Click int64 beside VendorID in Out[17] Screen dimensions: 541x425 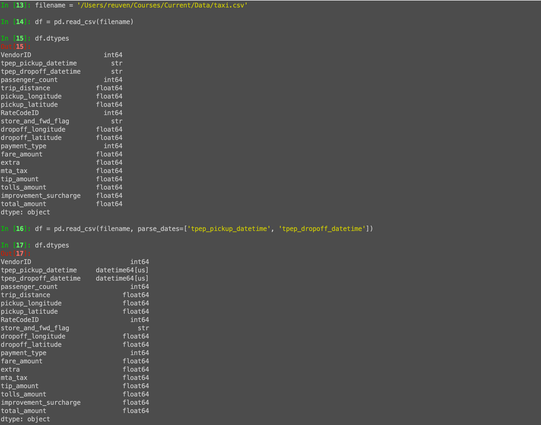click(139, 262)
